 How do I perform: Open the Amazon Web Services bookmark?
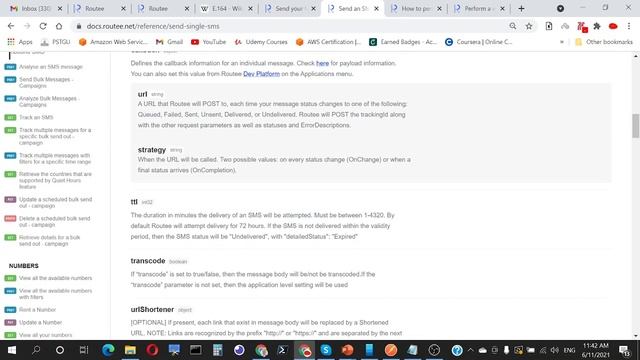113,42
